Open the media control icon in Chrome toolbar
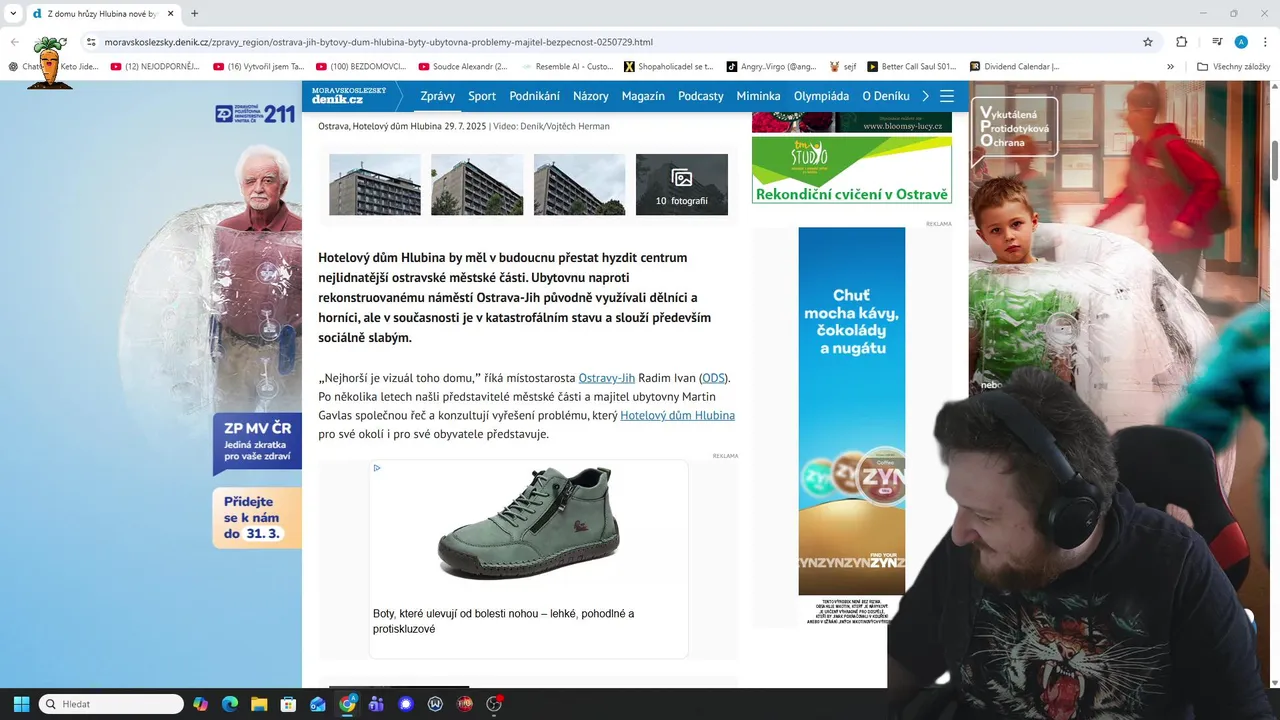Screen dimensions: 1280x720 pos(1217,42)
